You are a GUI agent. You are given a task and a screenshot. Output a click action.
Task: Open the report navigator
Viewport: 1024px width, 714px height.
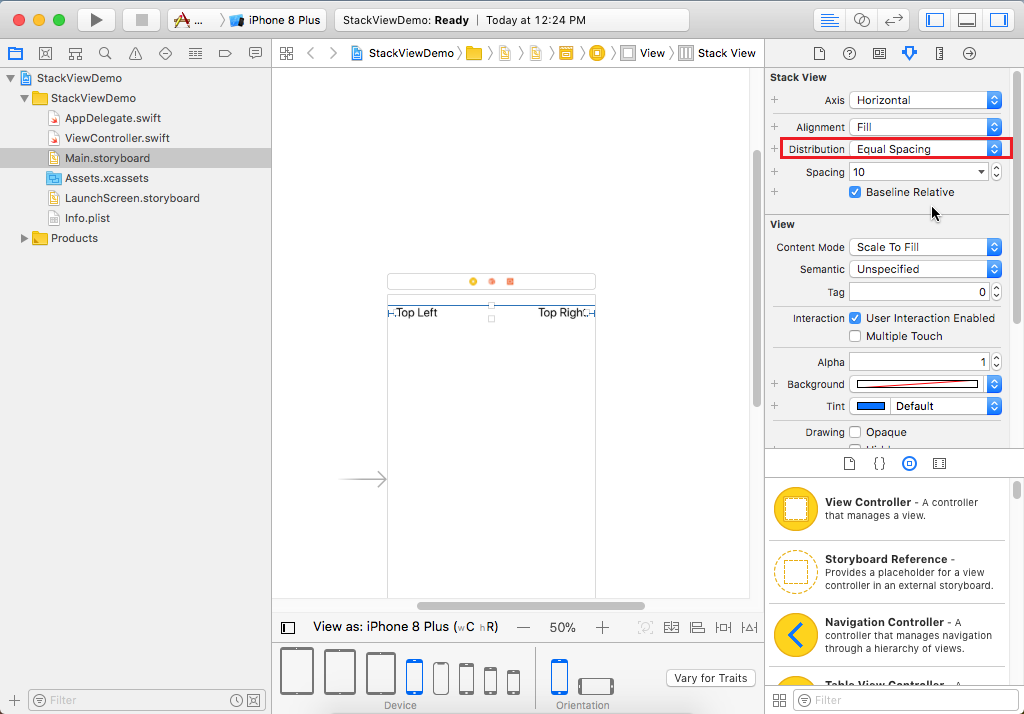point(255,54)
